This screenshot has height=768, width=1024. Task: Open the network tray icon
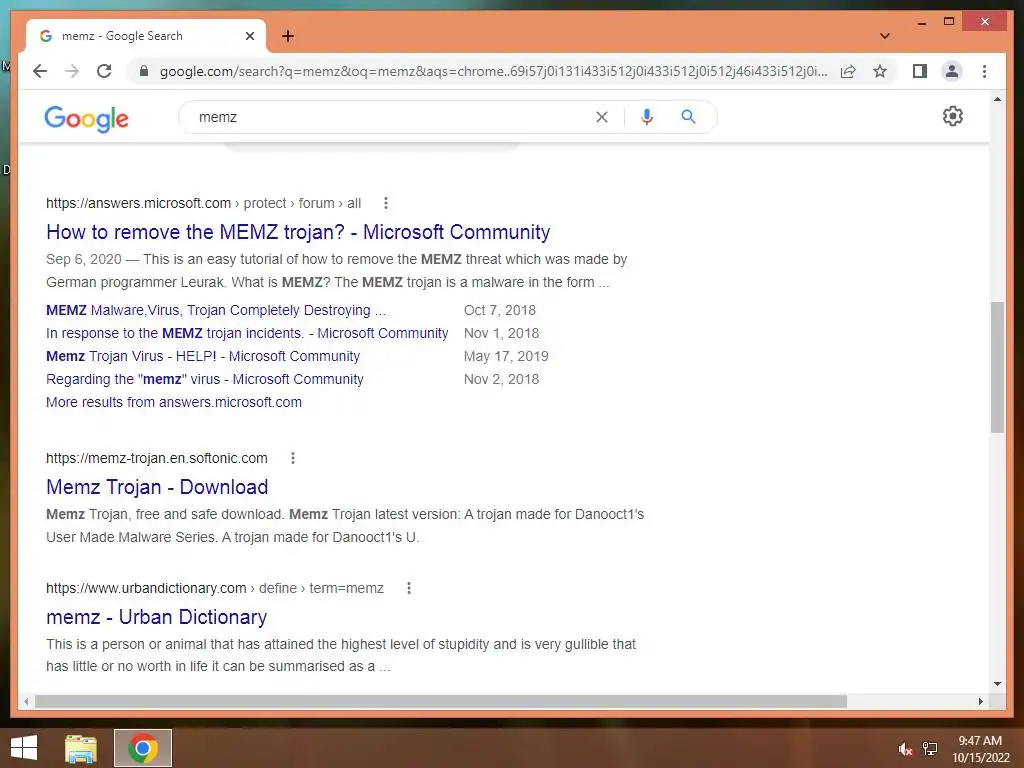tap(930, 749)
